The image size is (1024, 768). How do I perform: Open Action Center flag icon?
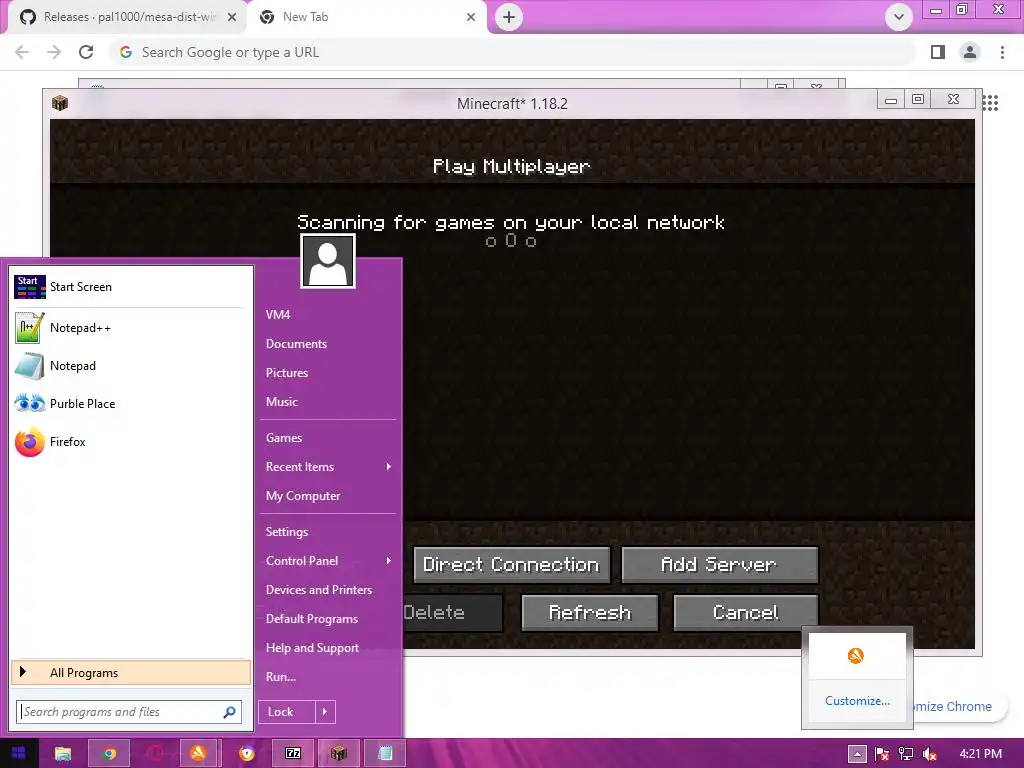pyautogui.click(x=882, y=754)
